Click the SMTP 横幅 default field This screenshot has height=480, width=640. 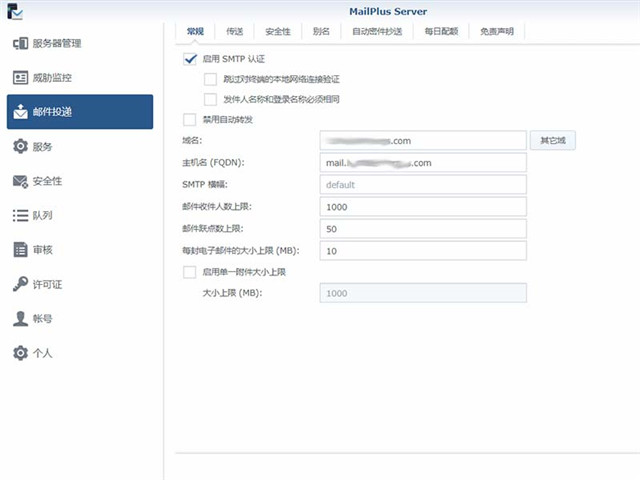423,184
